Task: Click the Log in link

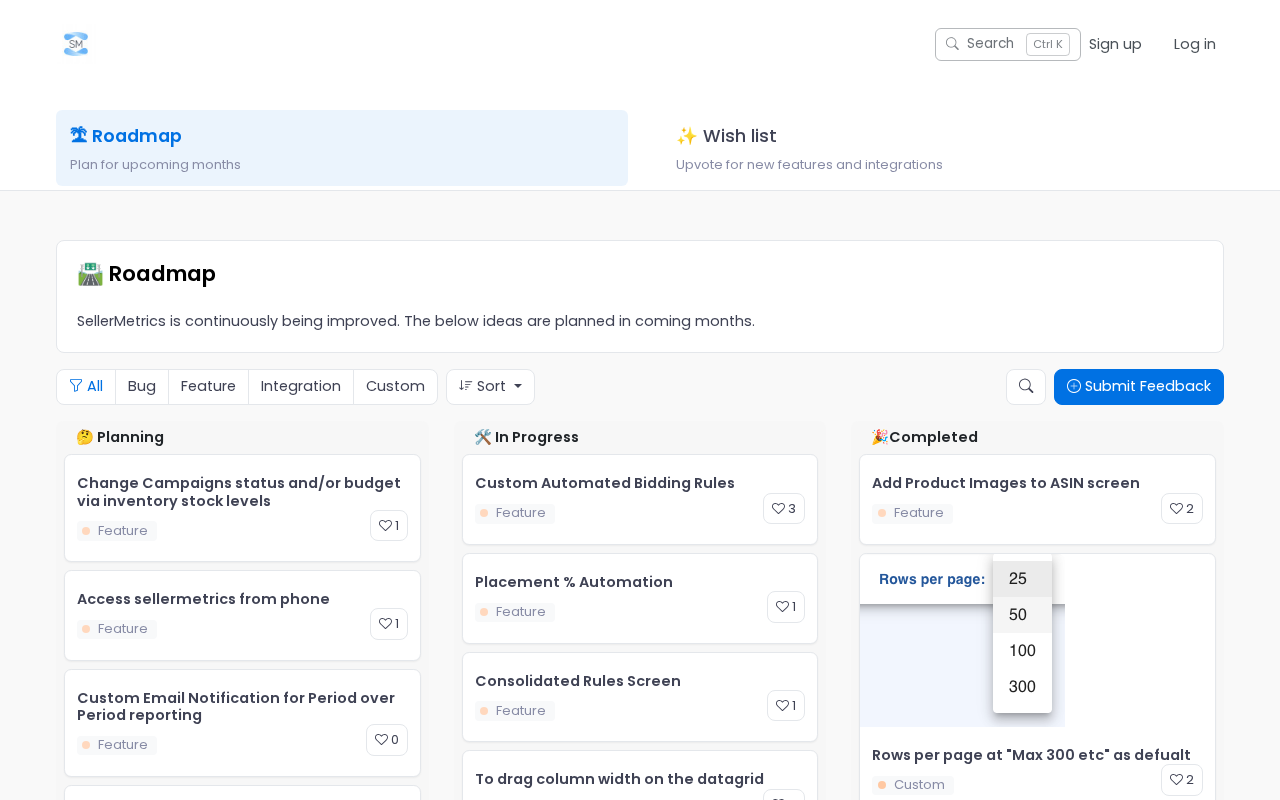Action: pyautogui.click(x=1195, y=44)
